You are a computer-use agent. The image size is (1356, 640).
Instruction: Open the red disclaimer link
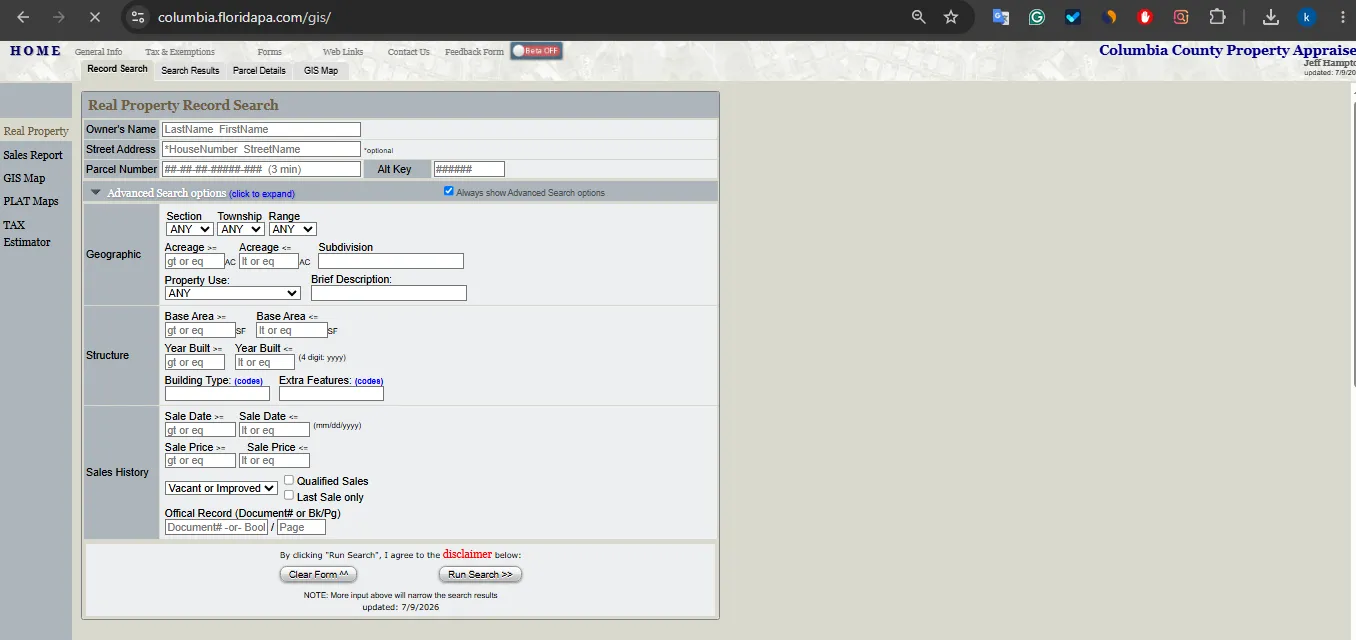click(467, 554)
